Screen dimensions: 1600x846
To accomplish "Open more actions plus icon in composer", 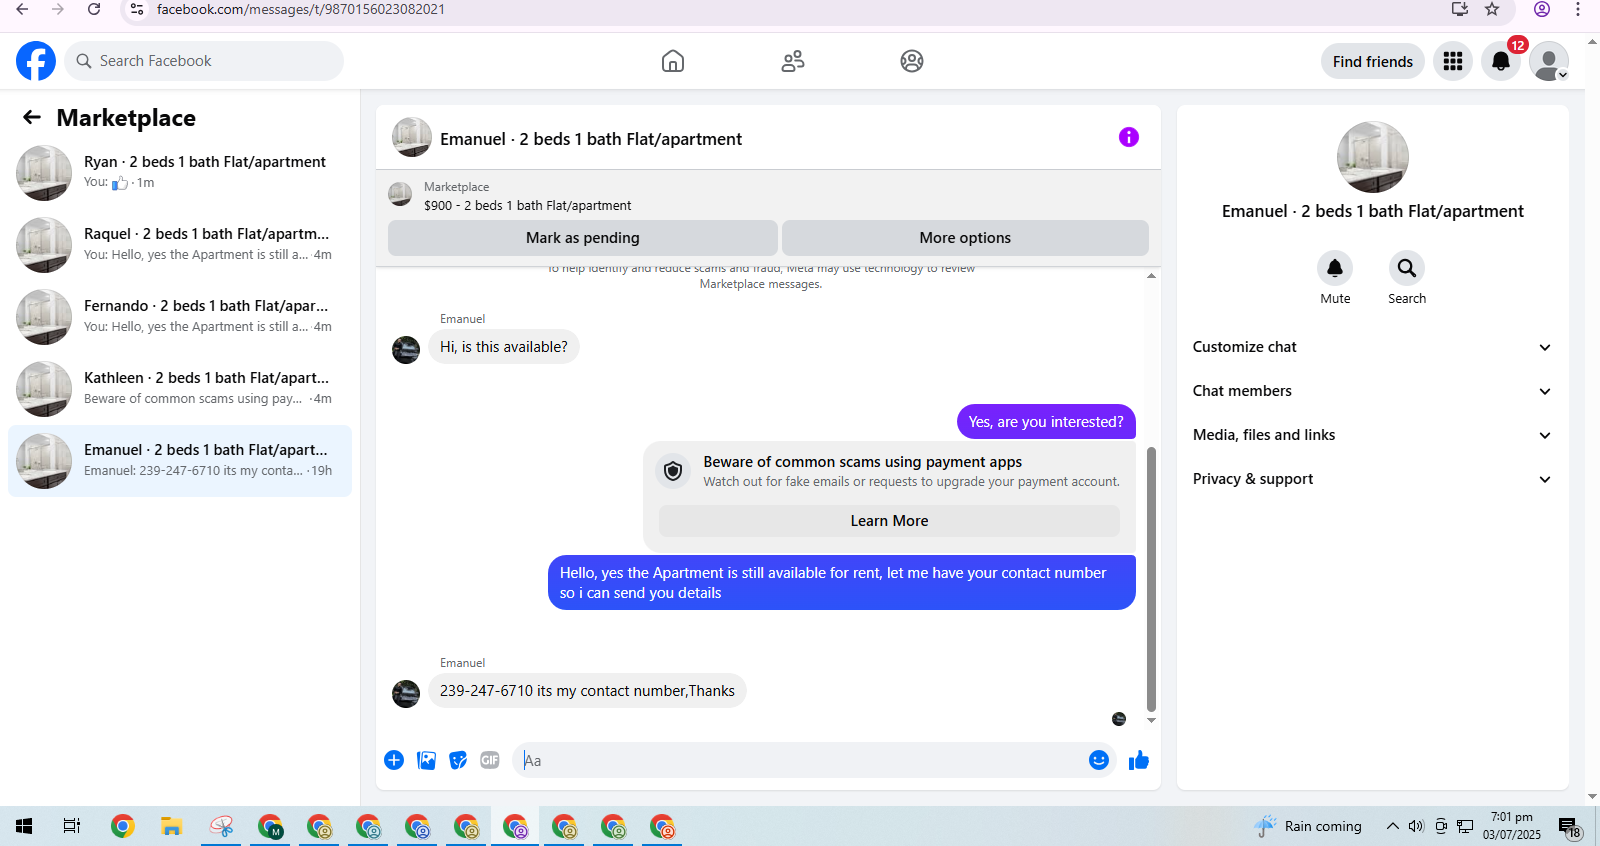I will tap(394, 760).
